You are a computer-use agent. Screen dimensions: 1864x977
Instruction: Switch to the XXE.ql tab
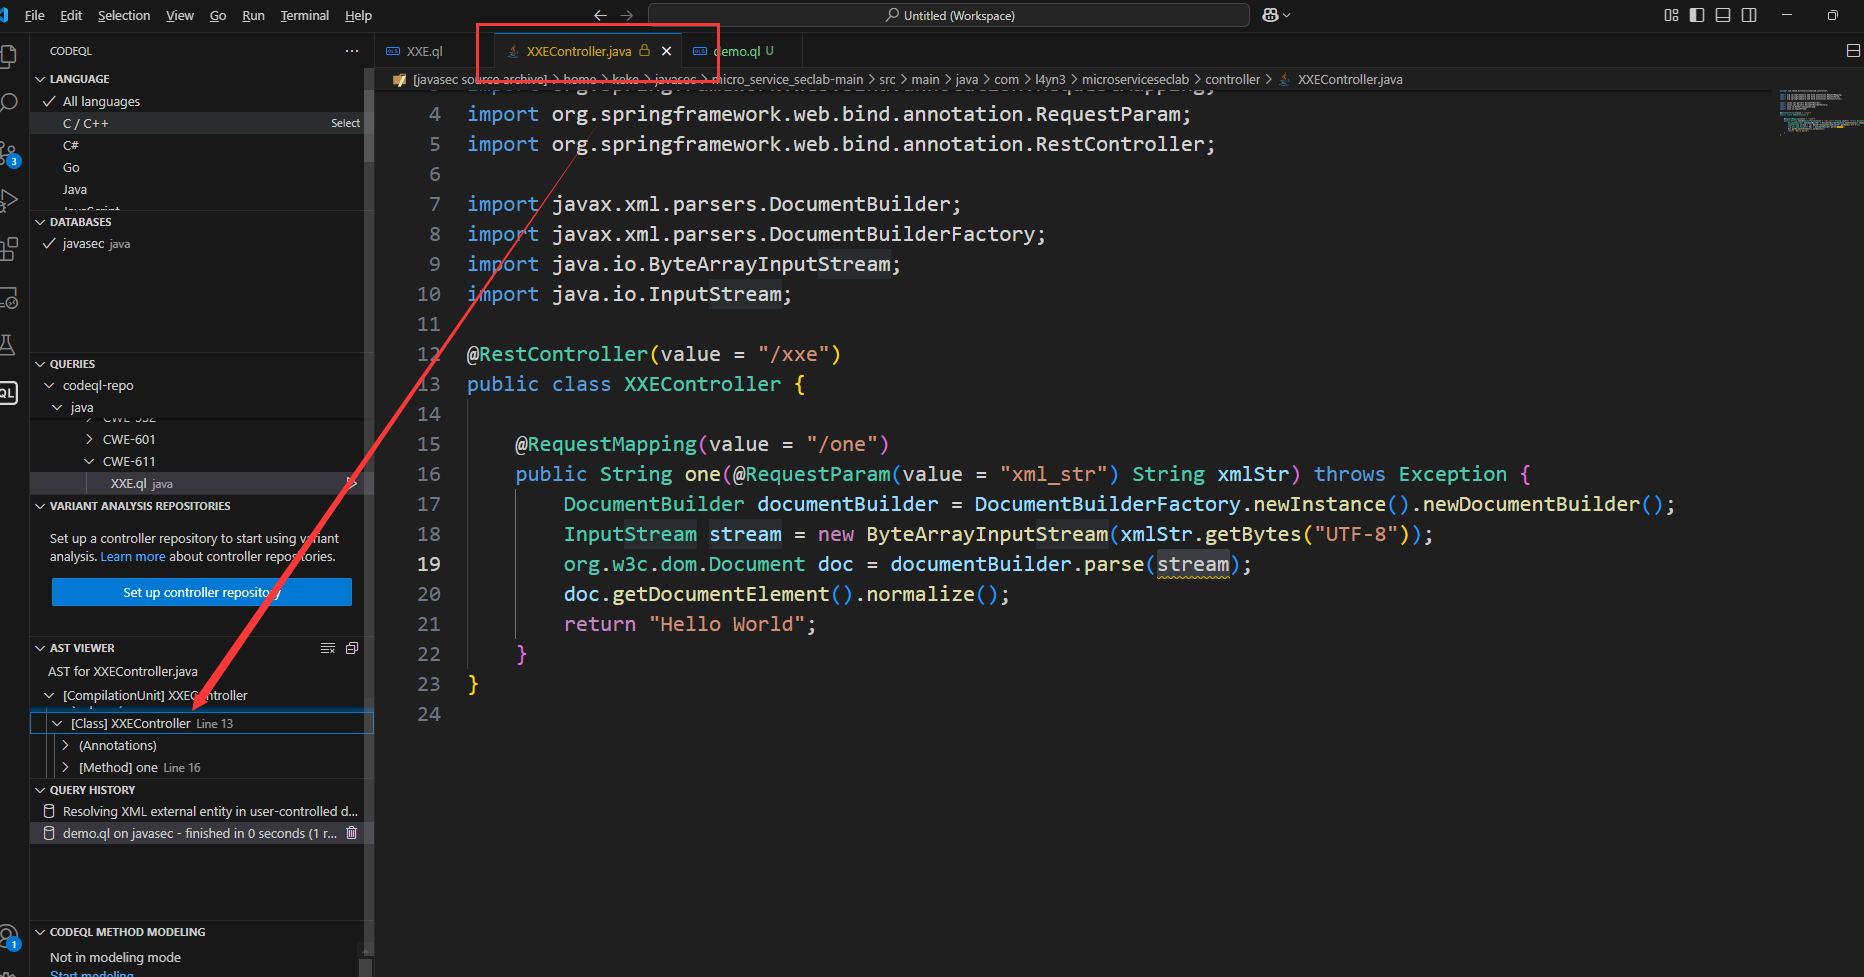pyautogui.click(x=425, y=51)
